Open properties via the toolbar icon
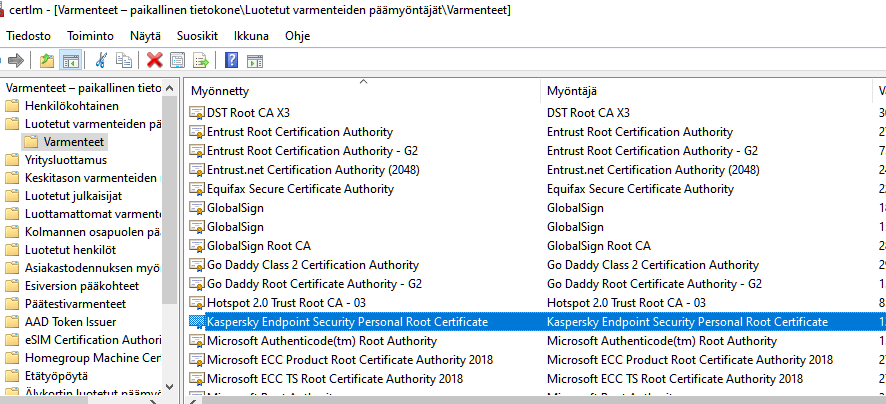This screenshot has height=404, width=886. coord(178,60)
